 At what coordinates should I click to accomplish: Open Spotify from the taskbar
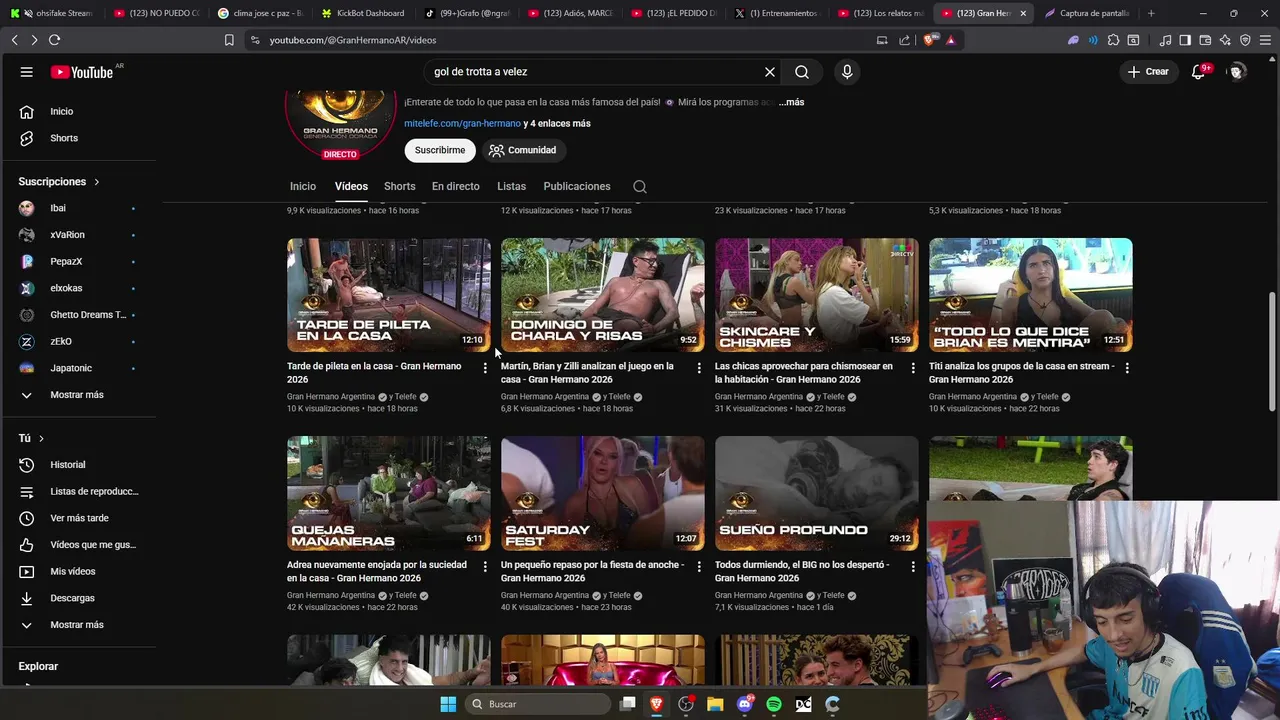click(774, 704)
